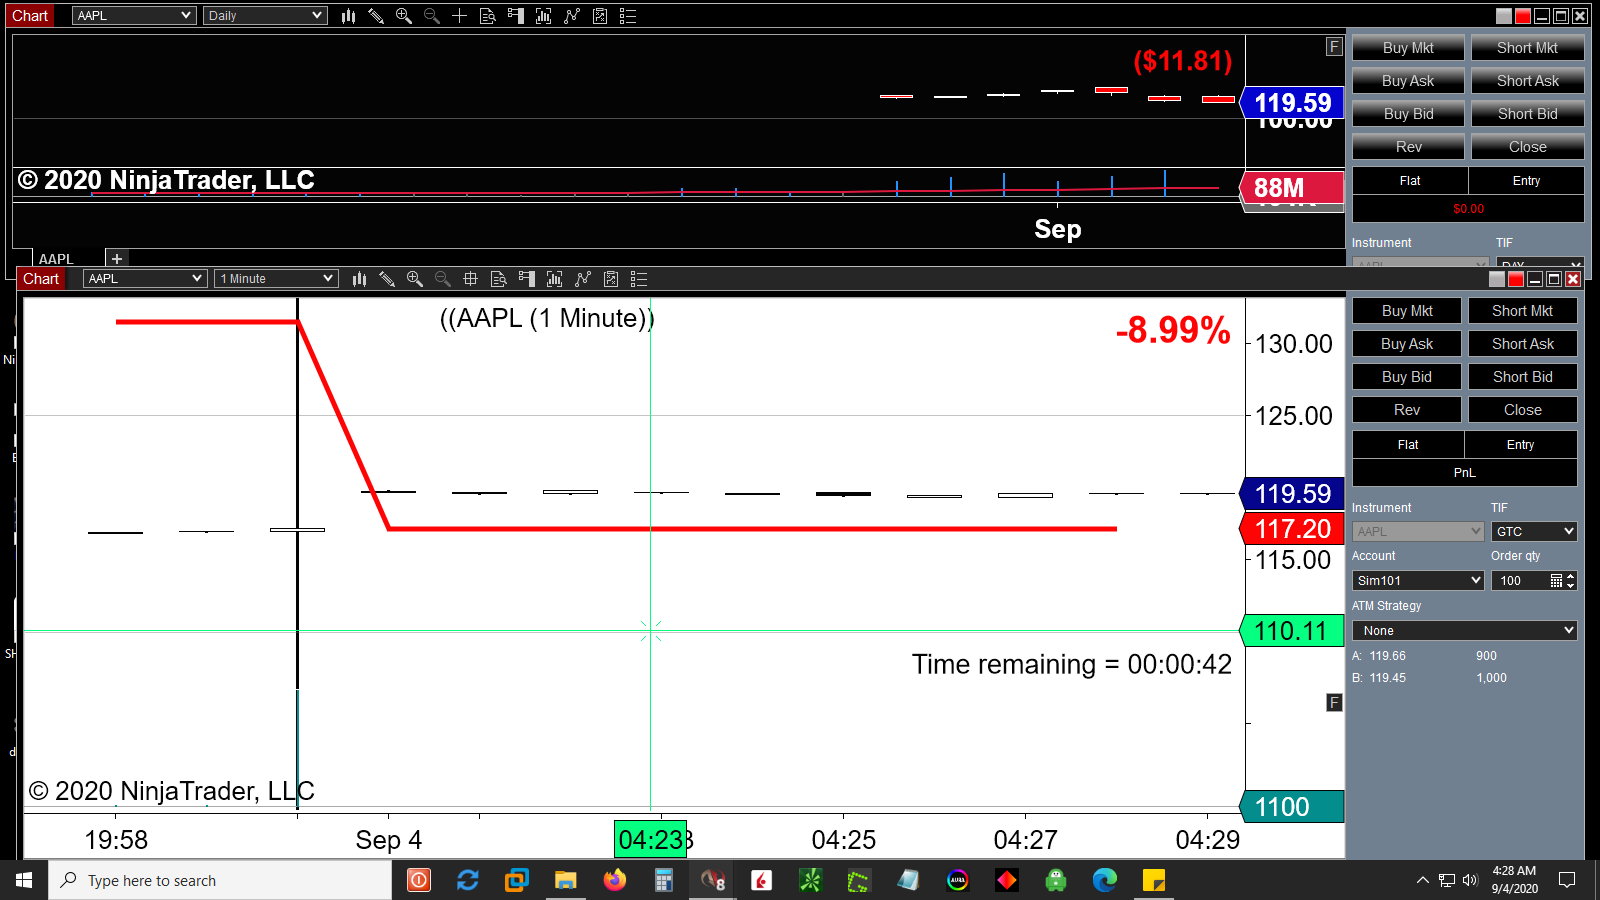Screen dimensions: 1600x900
Task: Click the red link square in Daily window title
Action: coord(1523,16)
